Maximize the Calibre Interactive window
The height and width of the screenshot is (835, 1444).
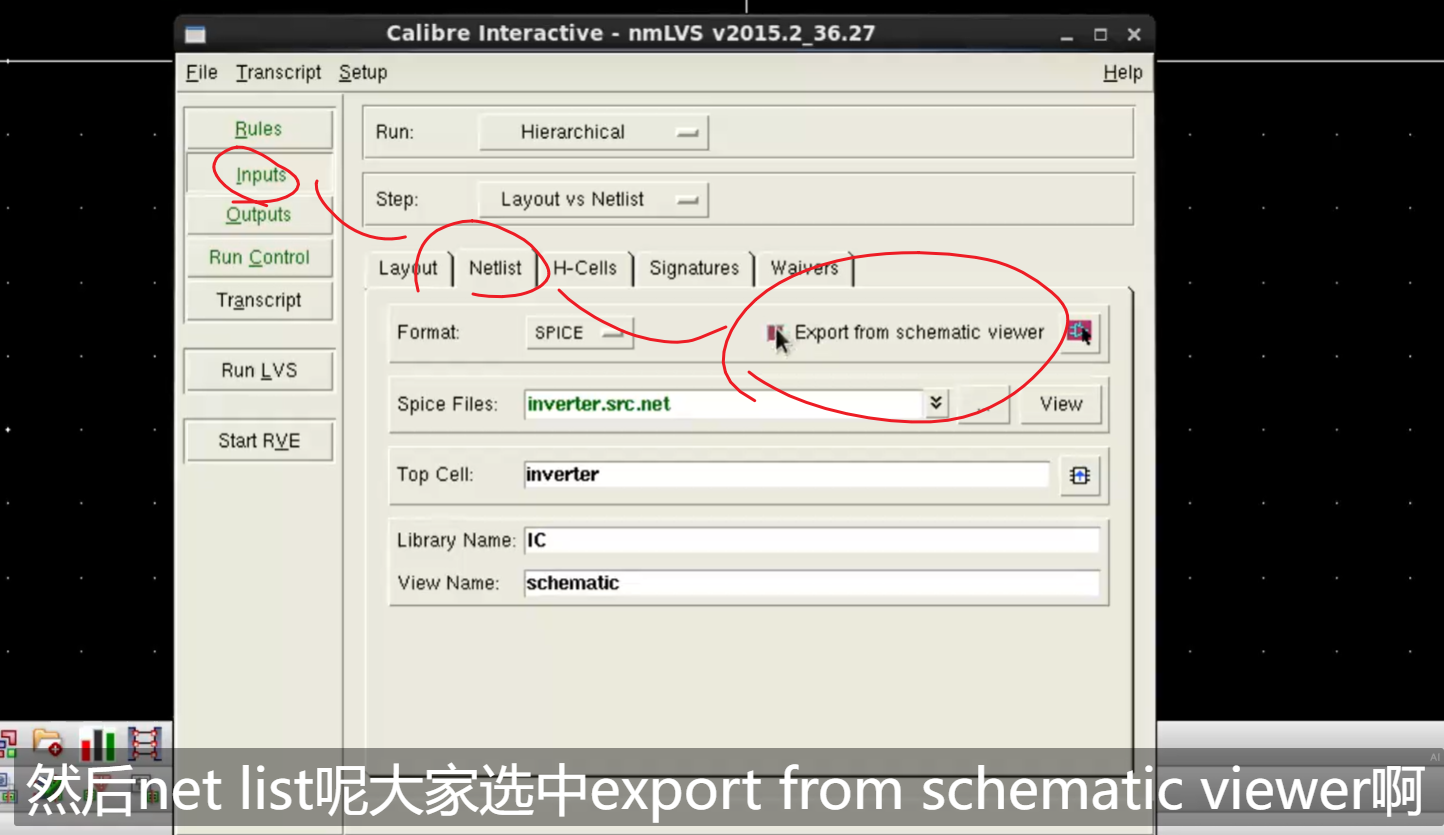pyautogui.click(x=1101, y=34)
